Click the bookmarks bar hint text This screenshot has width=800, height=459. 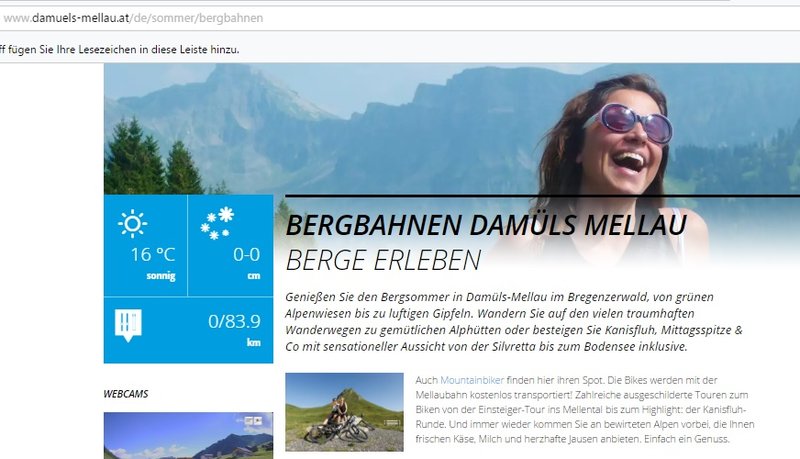click(x=119, y=49)
